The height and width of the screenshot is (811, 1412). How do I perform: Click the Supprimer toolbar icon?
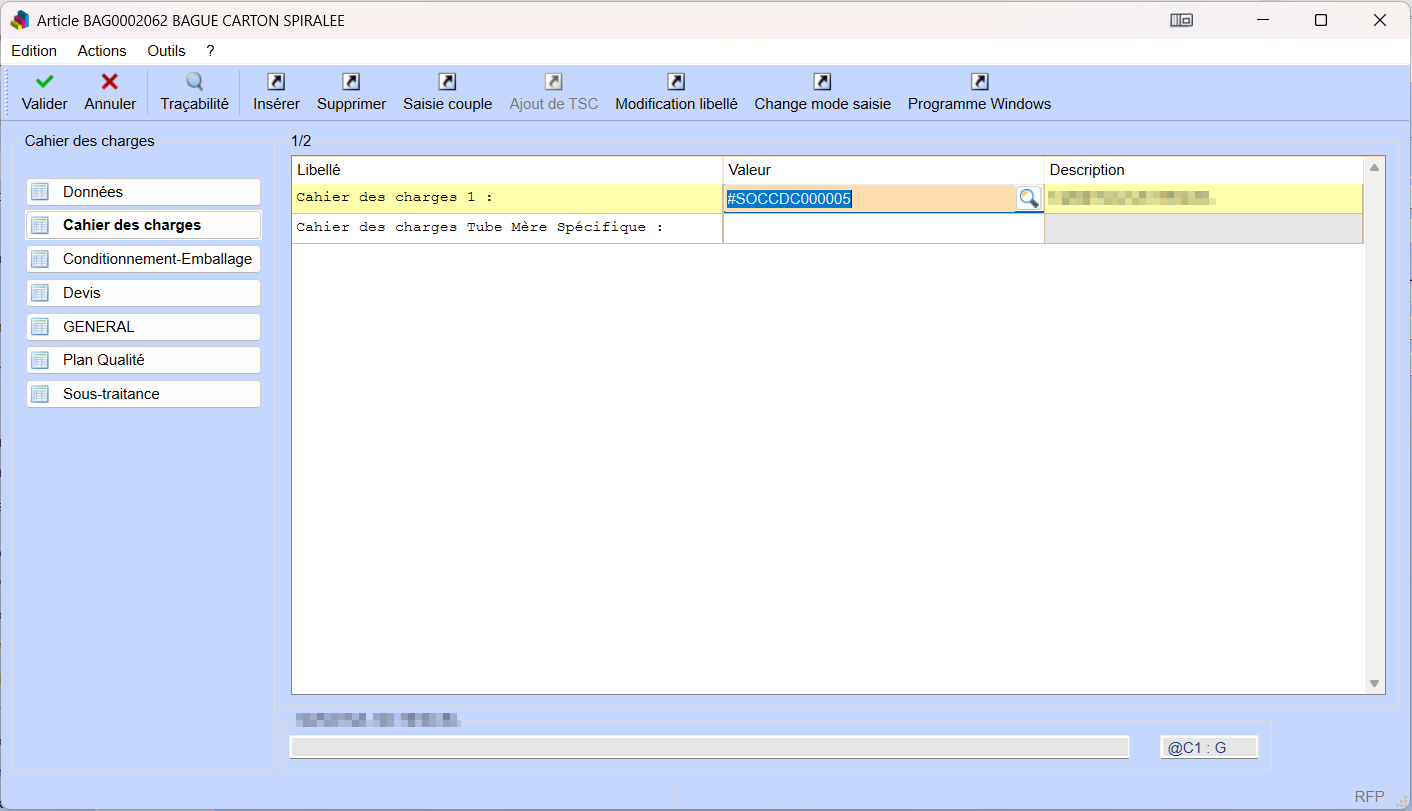[x=351, y=82]
